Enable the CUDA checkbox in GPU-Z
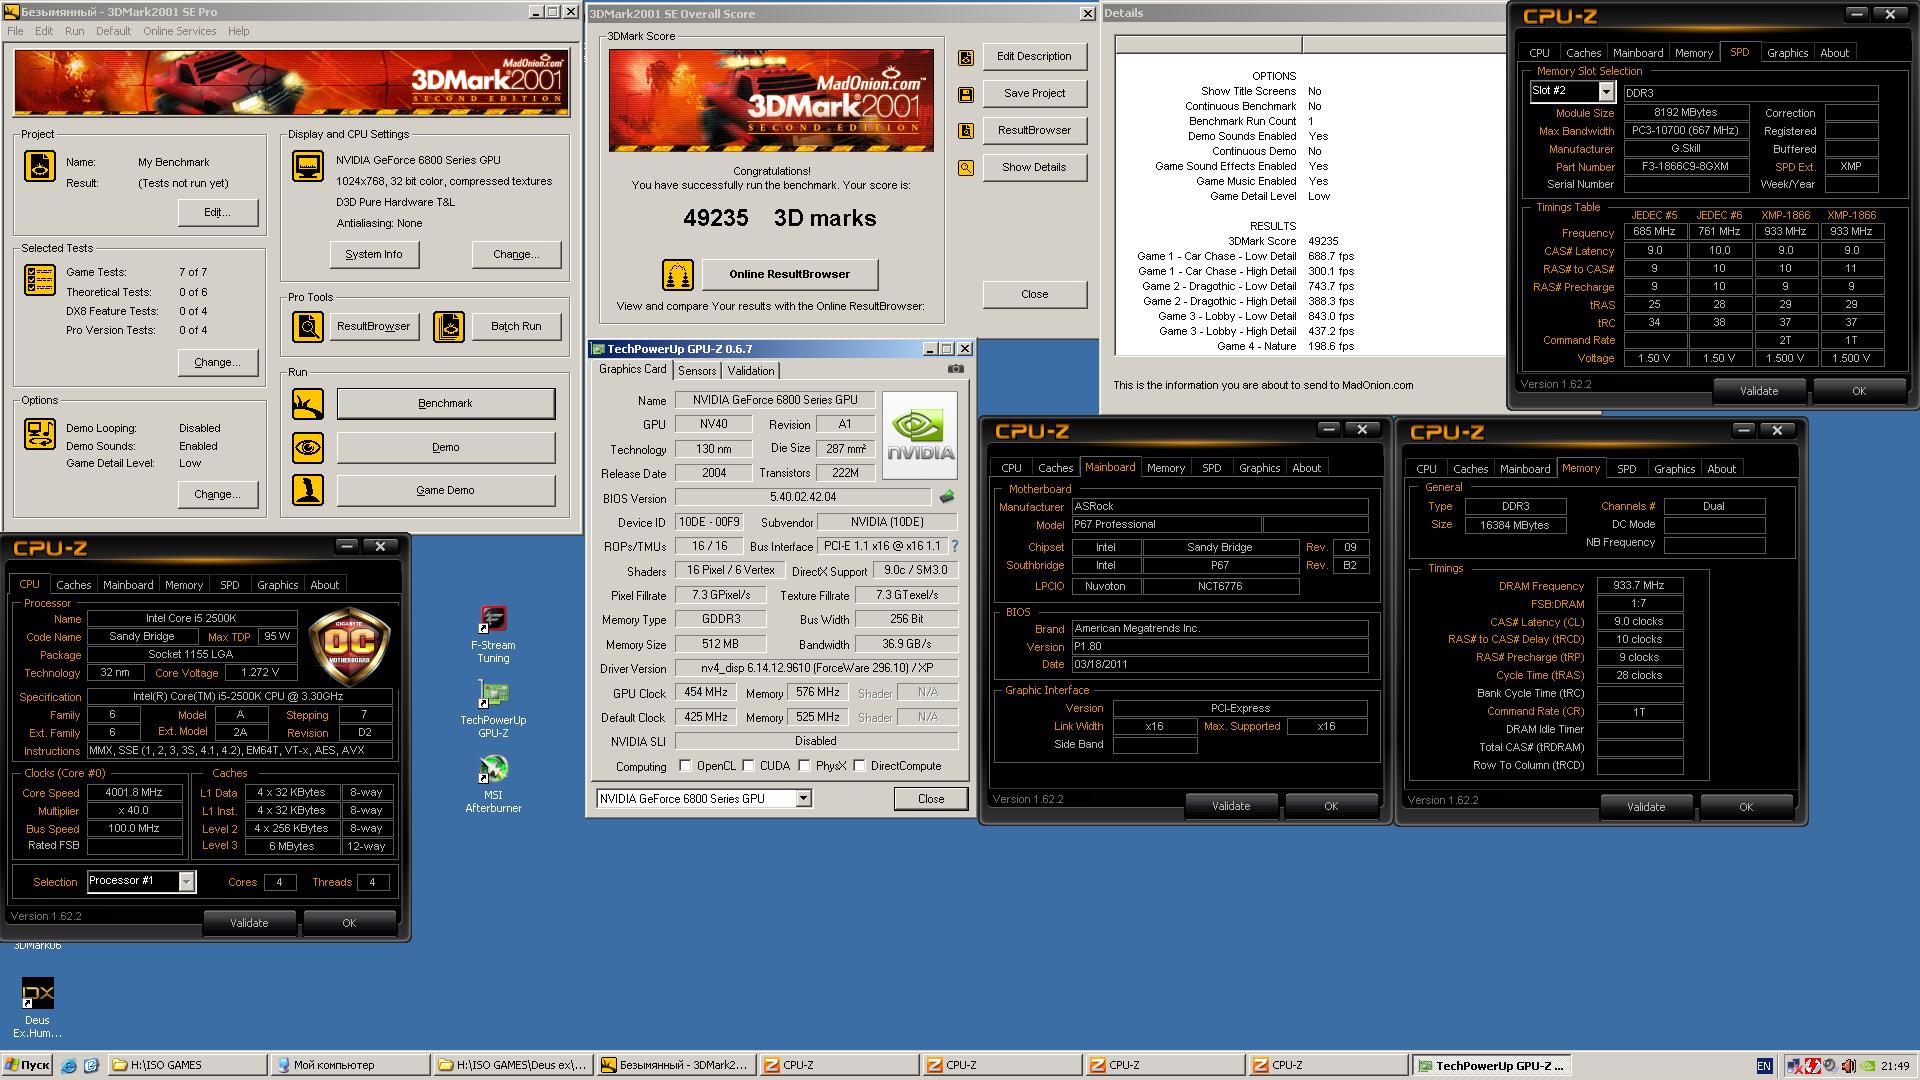 pos(748,766)
